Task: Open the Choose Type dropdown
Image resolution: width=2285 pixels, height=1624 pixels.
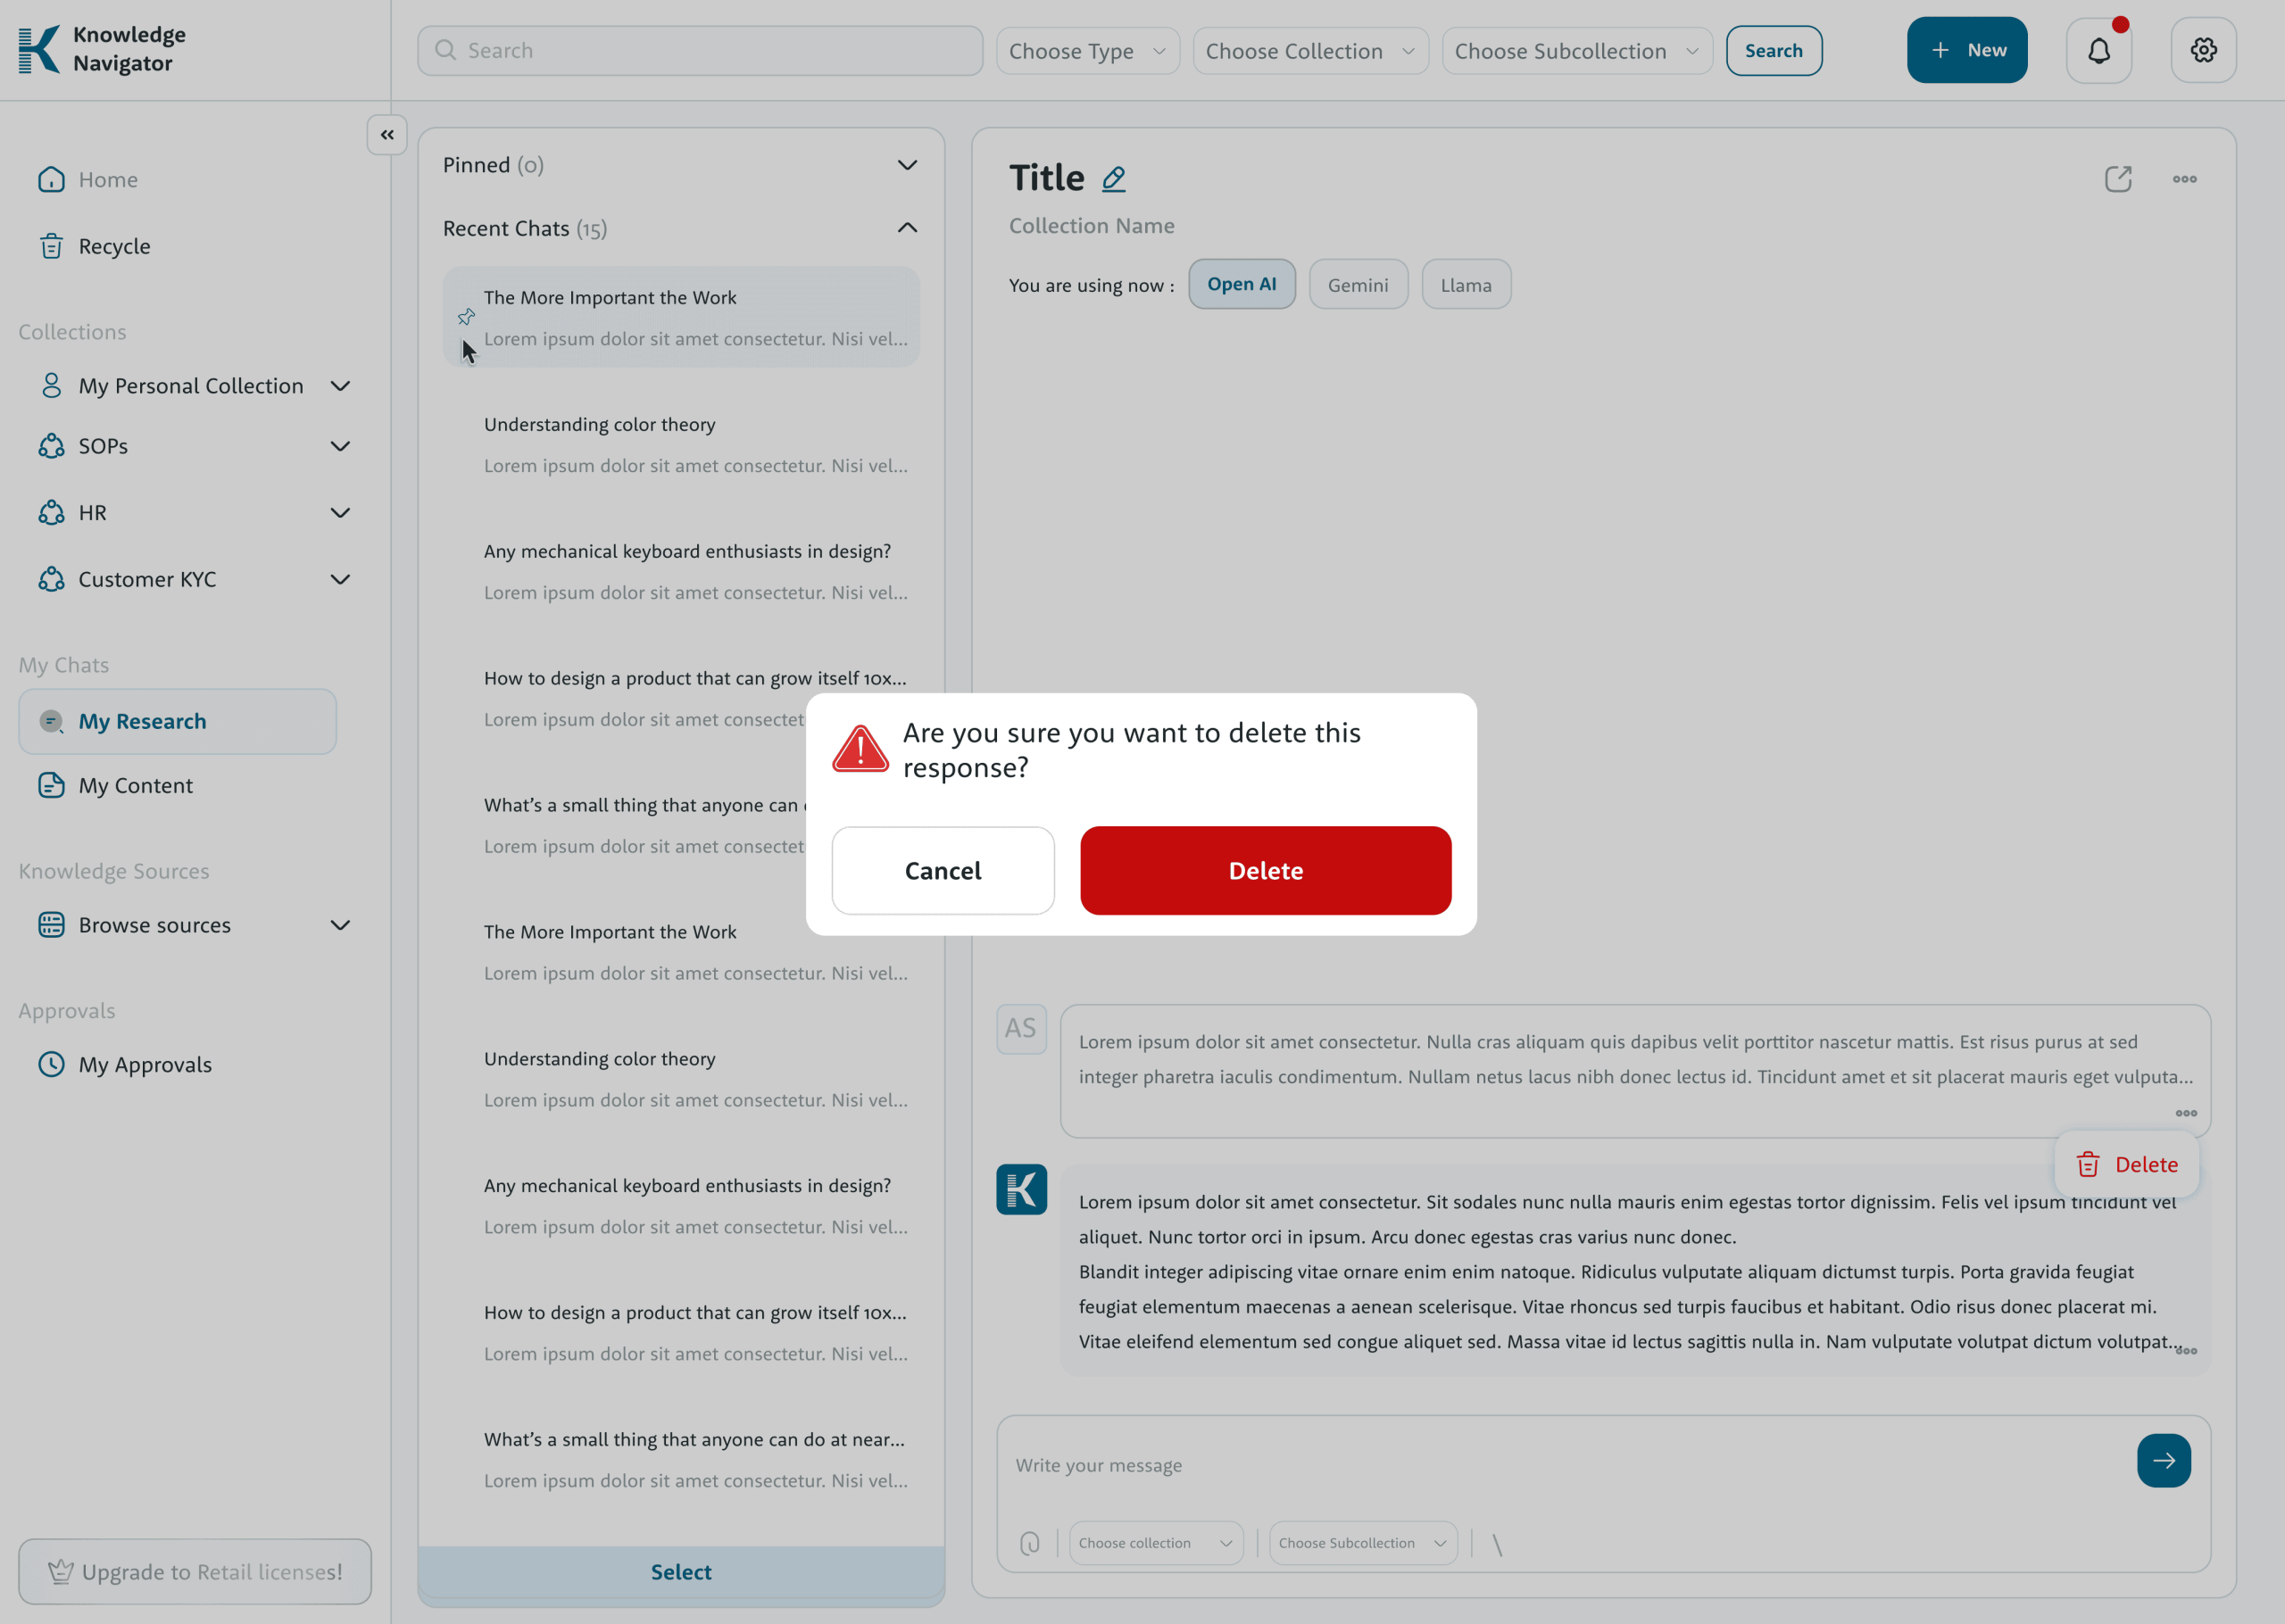Action: 1087,51
